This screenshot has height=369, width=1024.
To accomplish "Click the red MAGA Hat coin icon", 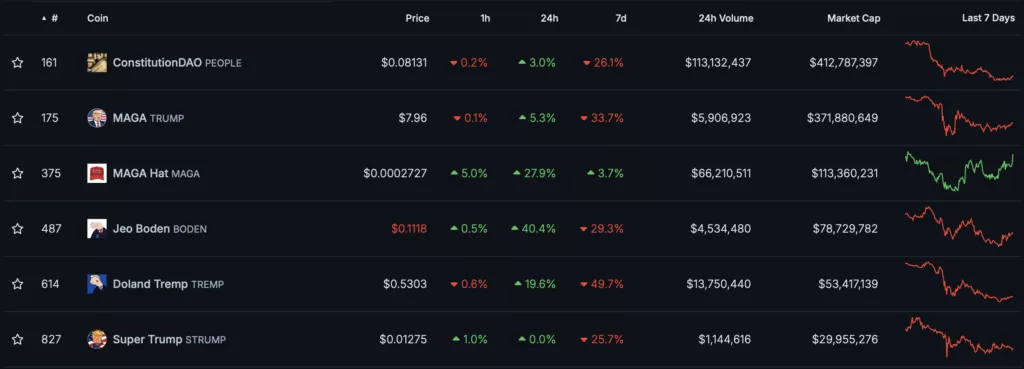I will [97, 174].
